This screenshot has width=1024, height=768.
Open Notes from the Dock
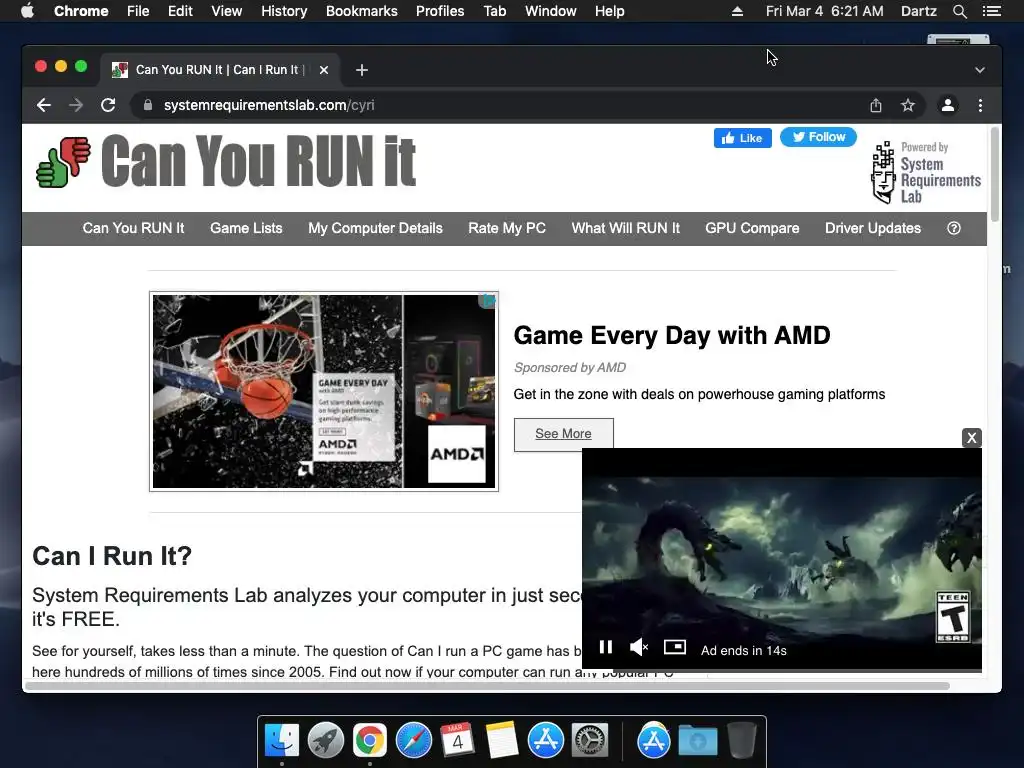click(x=502, y=741)
